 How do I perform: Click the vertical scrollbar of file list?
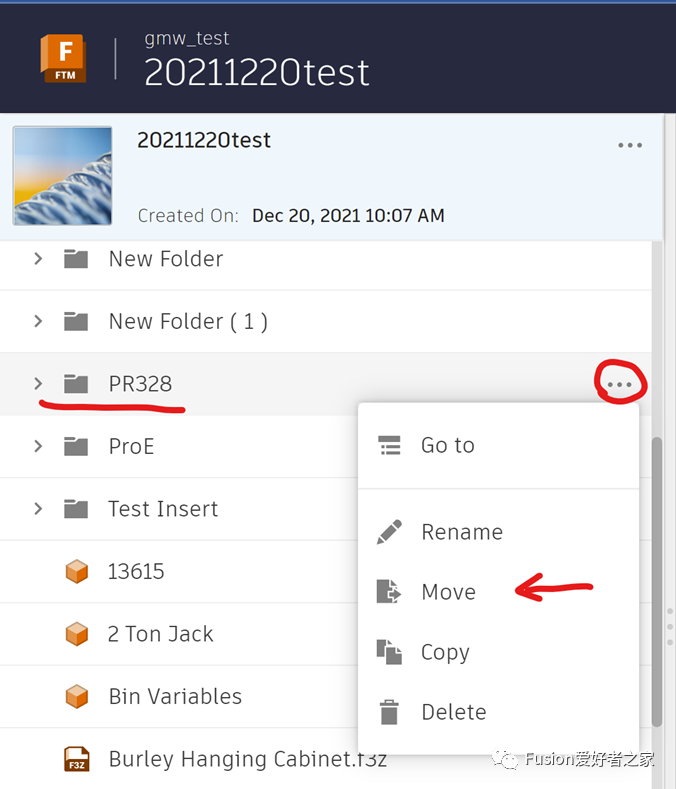[x=657, y=580]
